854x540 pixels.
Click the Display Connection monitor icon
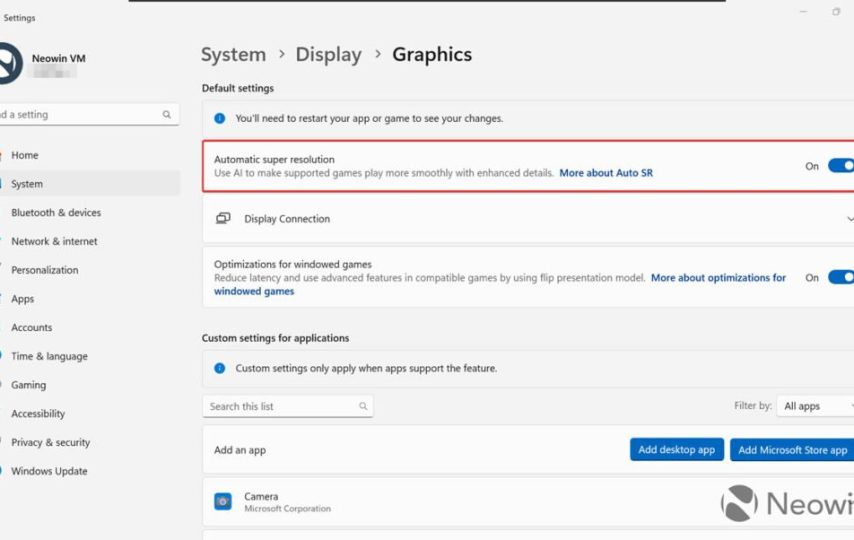pyautogui.click(x=223, y=219)
